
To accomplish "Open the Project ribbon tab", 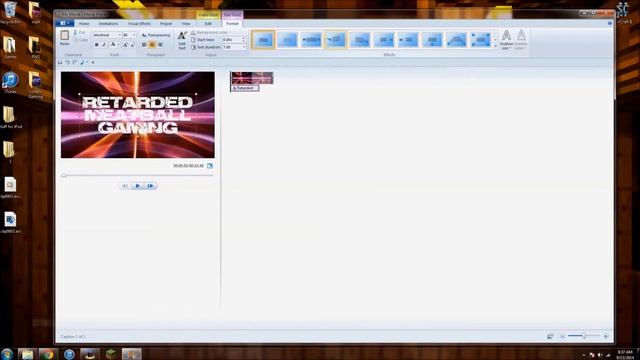I will tap(166, 24).
